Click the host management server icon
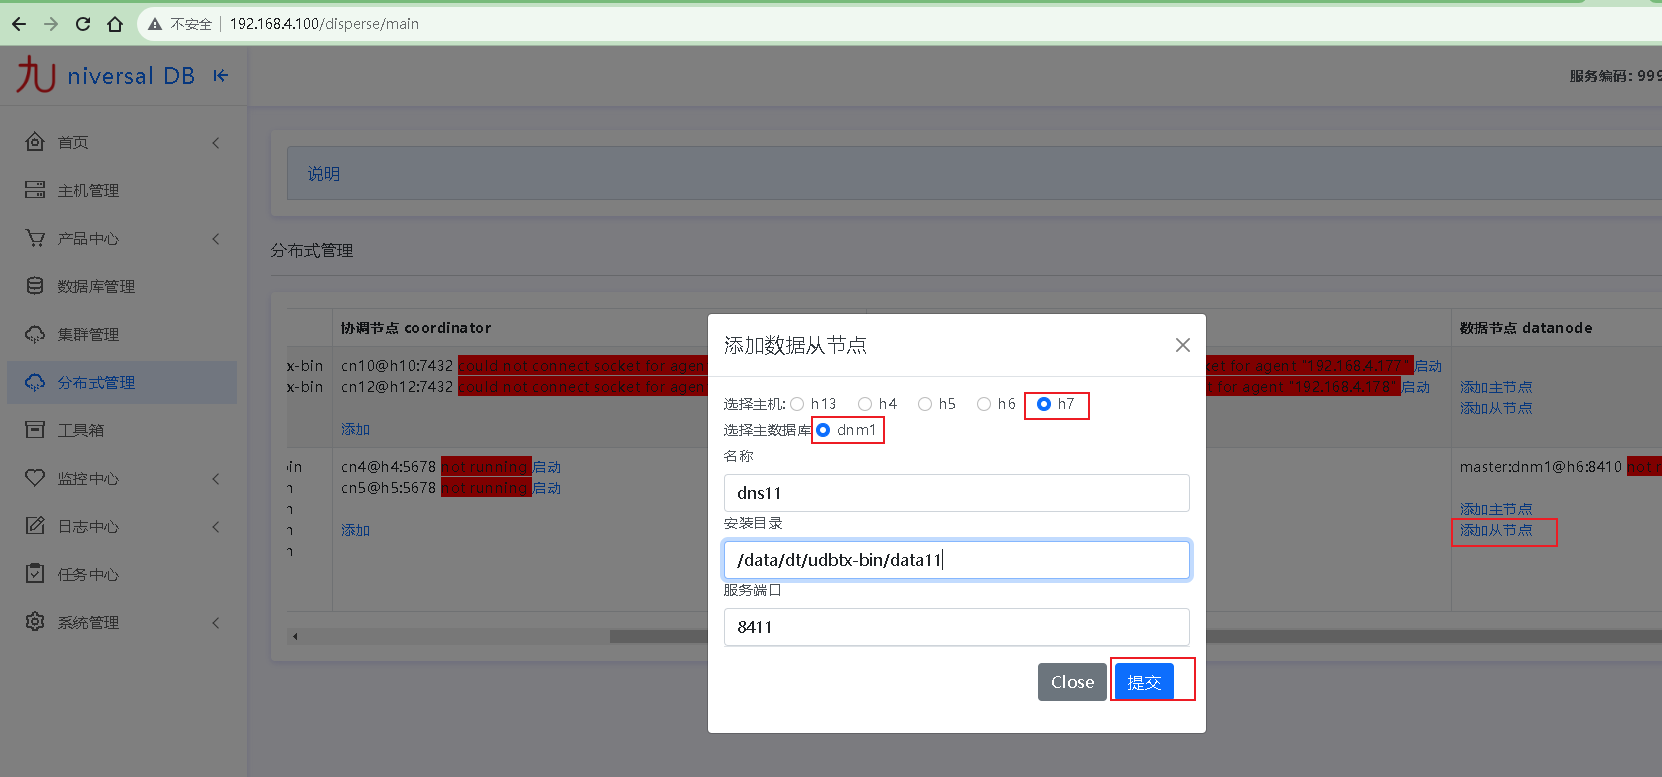 coord(35,190)
